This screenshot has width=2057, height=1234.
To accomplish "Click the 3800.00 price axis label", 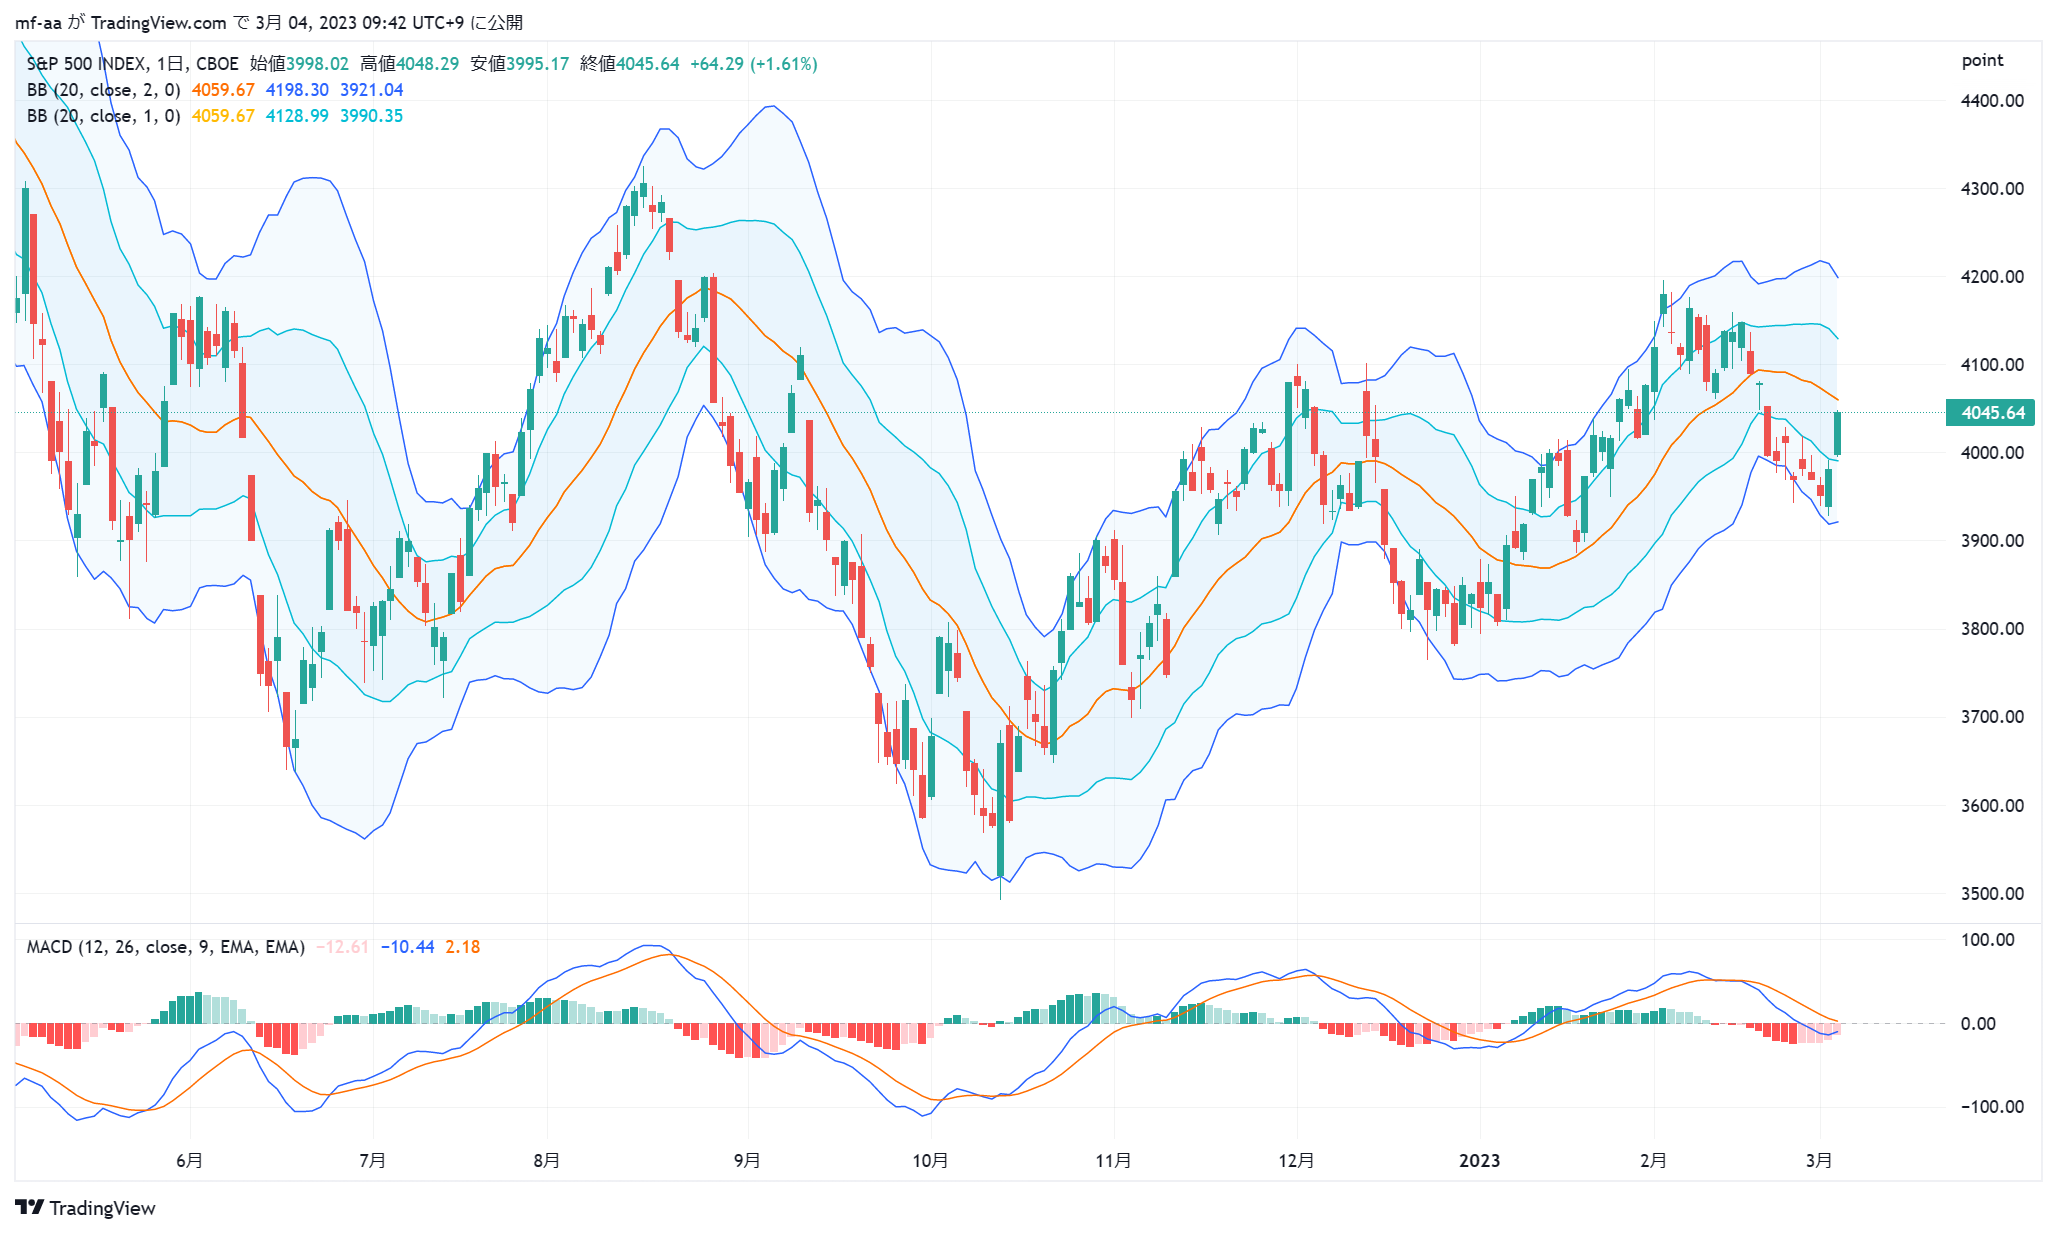I will 1993,629.
